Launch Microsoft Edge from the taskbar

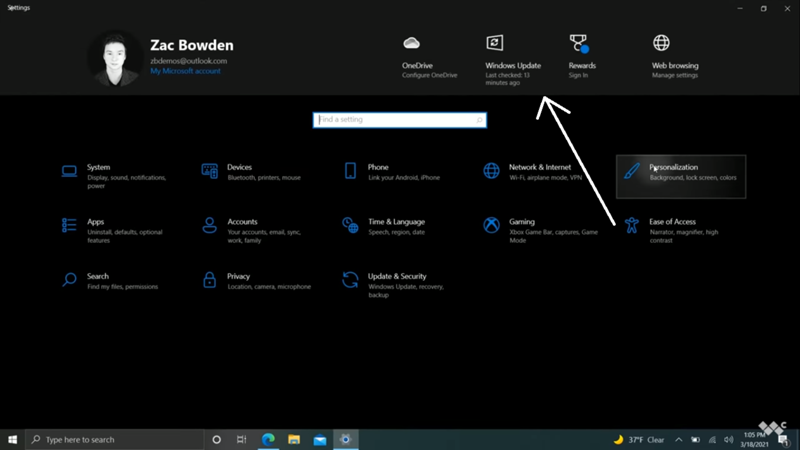coord(268,439)
